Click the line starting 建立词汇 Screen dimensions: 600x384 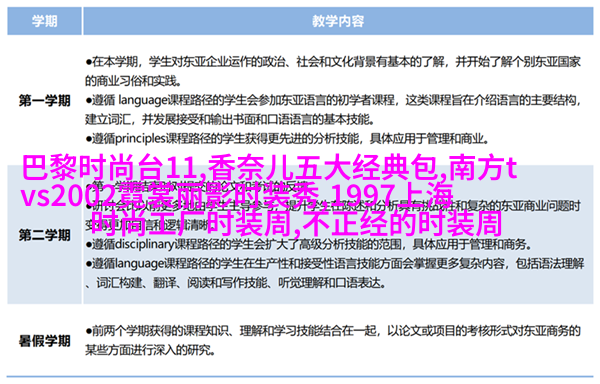pyautogui.click(x=230, y=119)
